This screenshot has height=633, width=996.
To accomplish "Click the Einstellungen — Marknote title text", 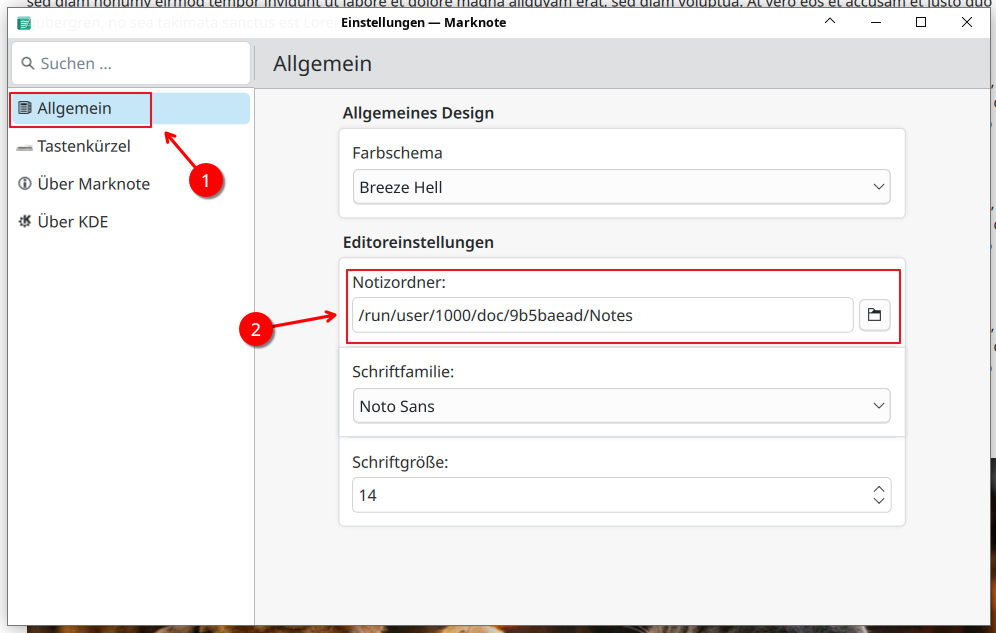I will coord(423,22).
